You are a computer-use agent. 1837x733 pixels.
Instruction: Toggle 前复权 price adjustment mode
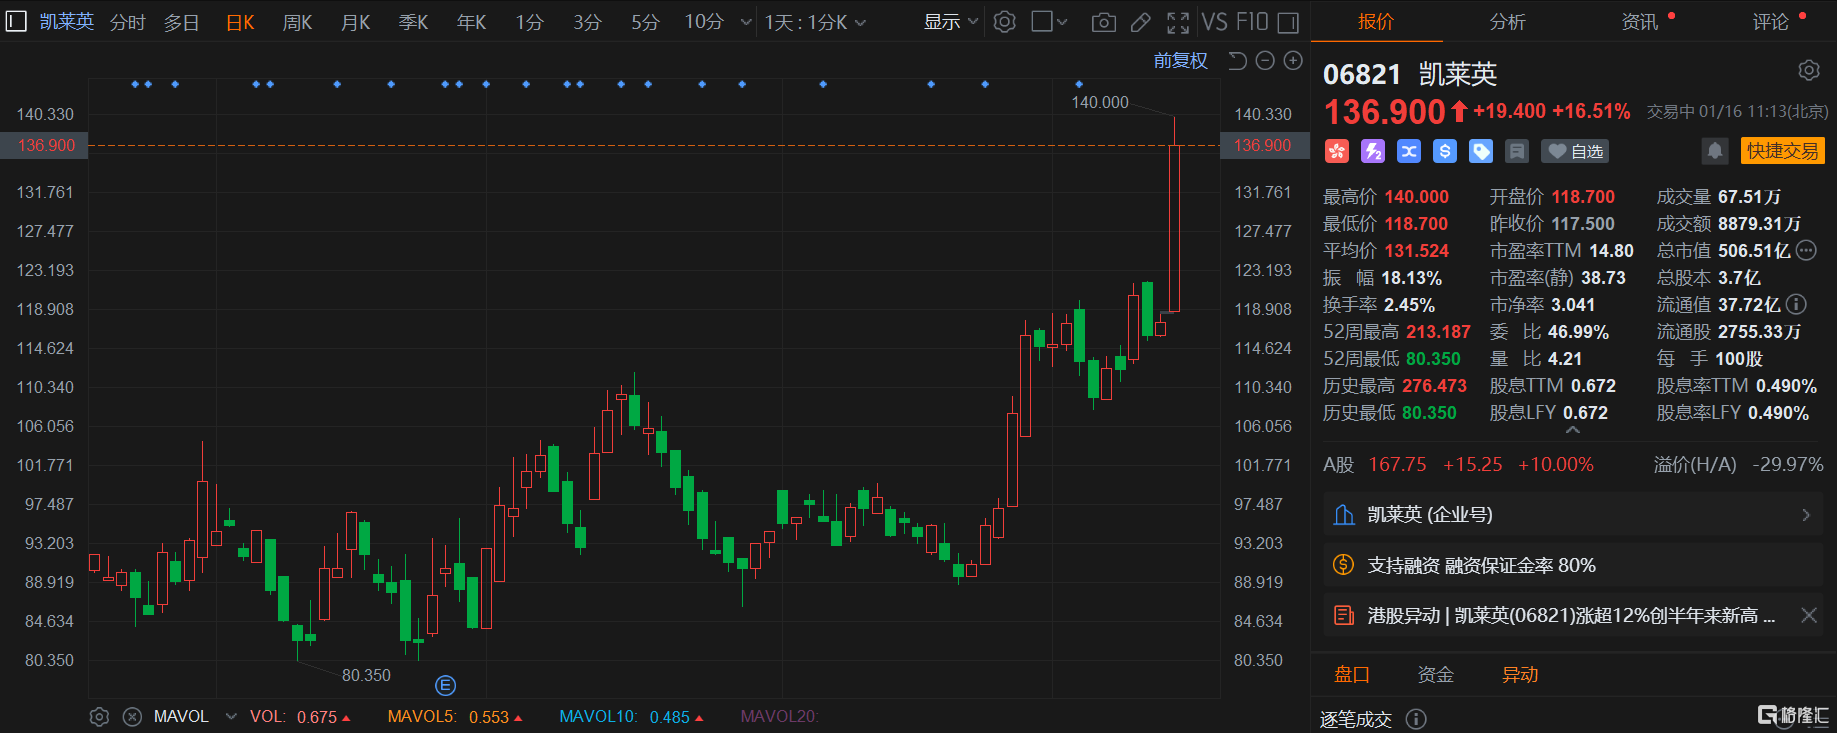tap(1181, 61)
